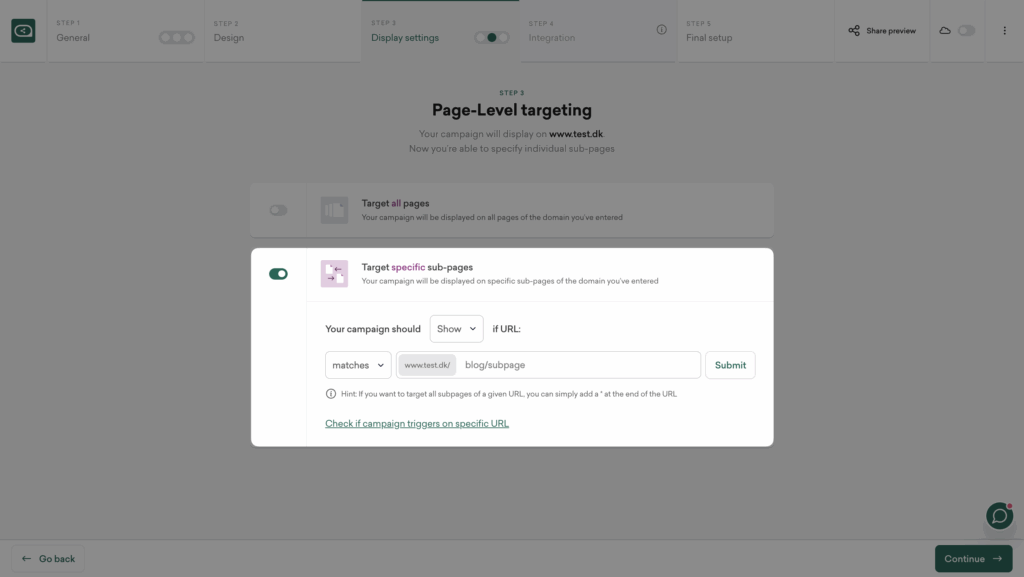Open the matches dropdown
Viewport: 1024px width, 577px height.
357,364
